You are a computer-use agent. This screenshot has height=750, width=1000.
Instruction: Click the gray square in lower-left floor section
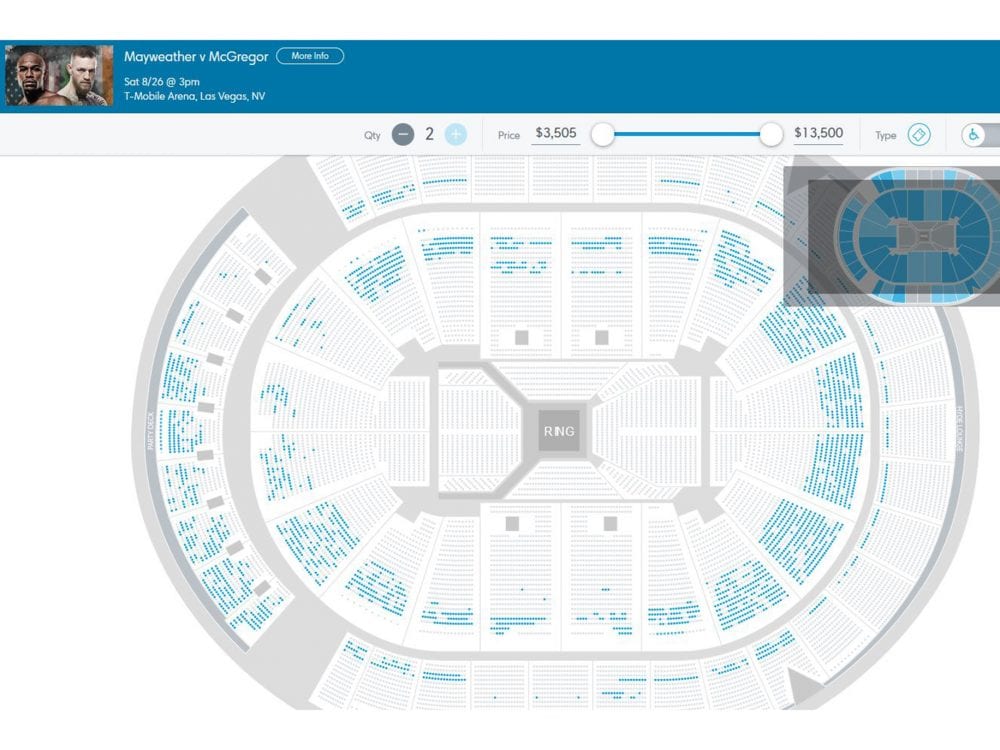(x=511, y=524)
